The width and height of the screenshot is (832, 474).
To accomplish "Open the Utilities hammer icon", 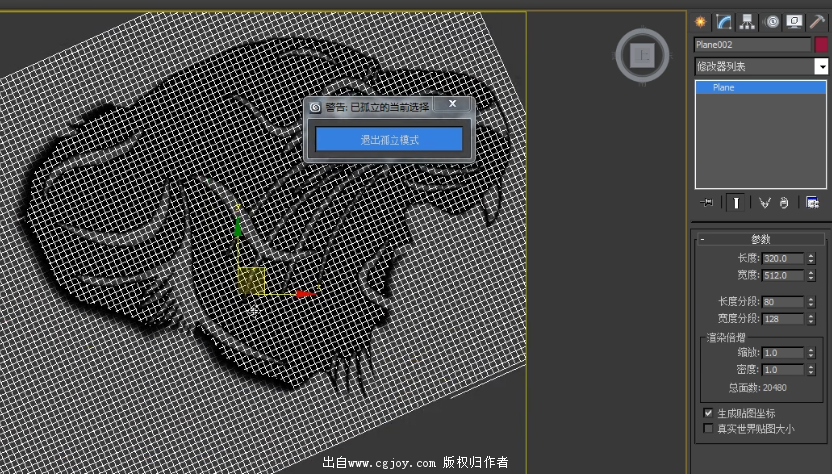I will coord(817,21).
